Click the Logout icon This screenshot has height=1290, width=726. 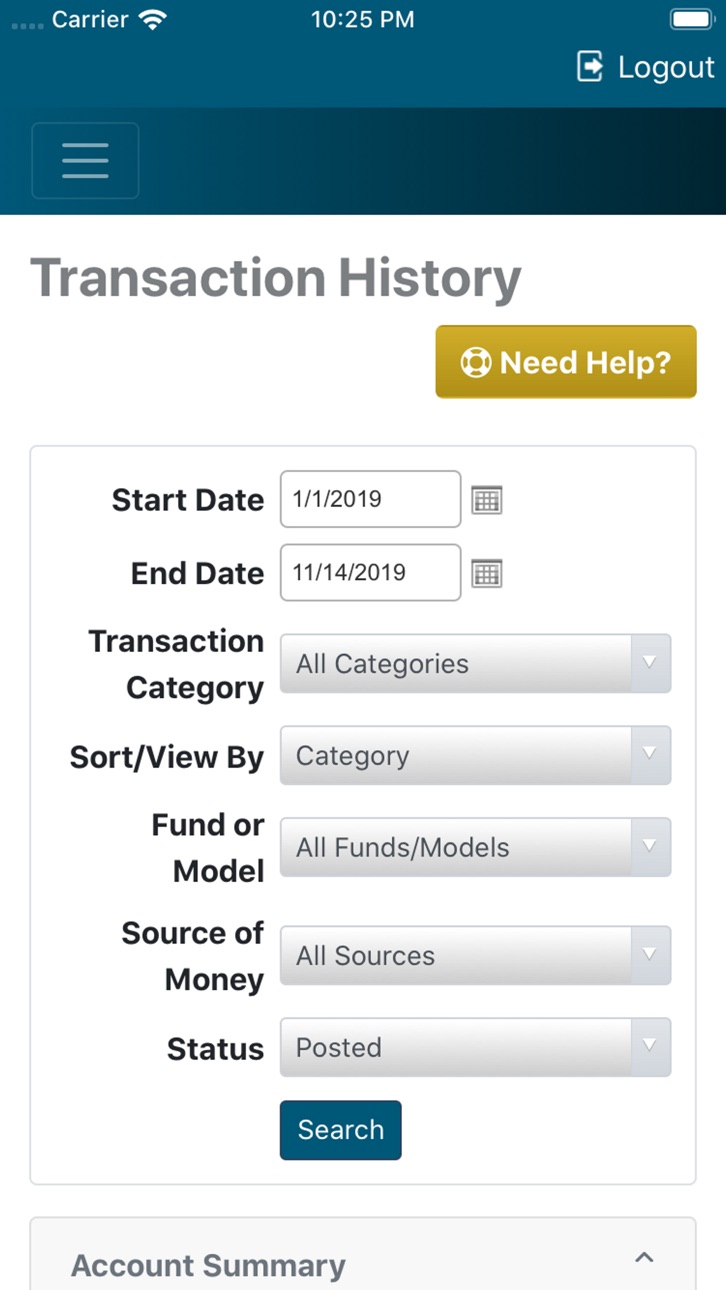coord(591,67)
